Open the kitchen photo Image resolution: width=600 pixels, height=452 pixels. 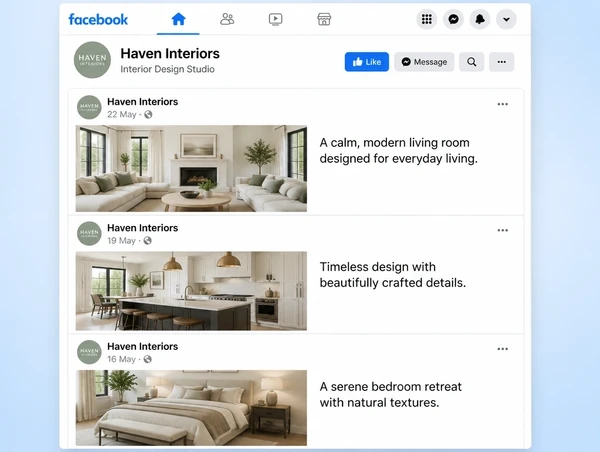pyautogui.click(x=191, y=291)
